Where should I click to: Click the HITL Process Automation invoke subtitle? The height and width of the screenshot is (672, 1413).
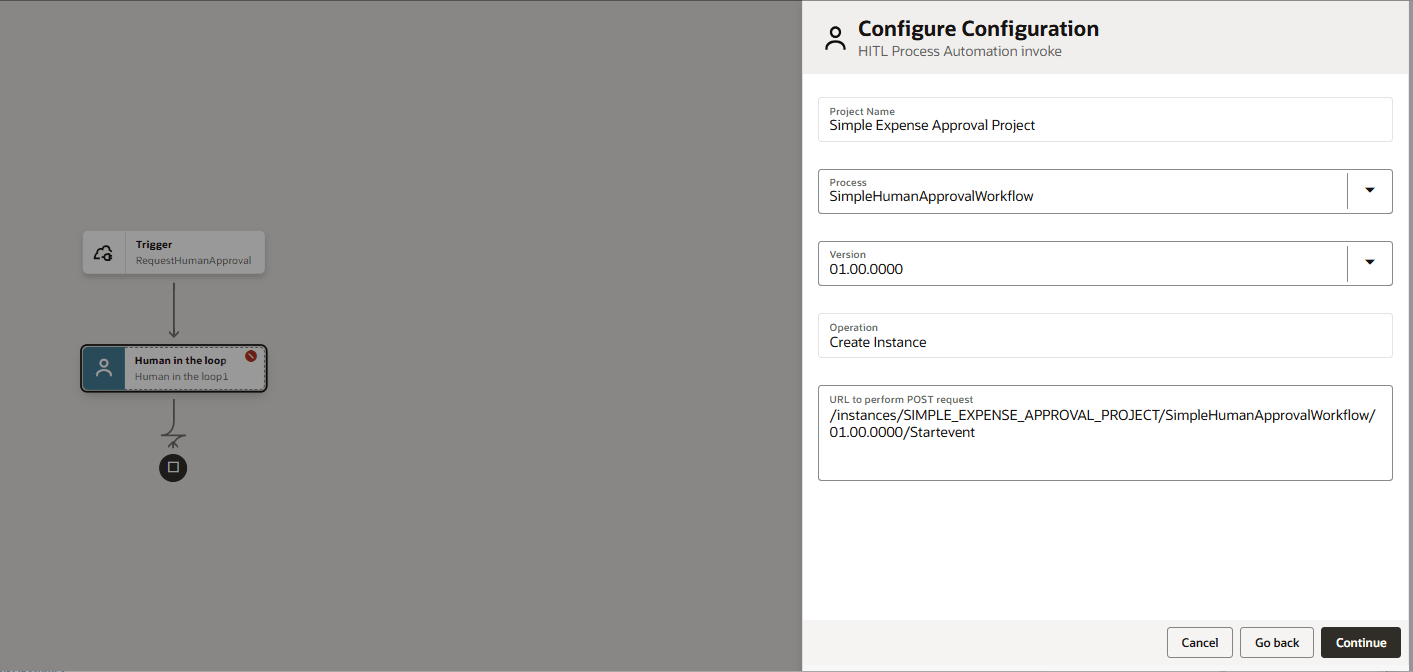pyautogui.click(x=957, y=51)
